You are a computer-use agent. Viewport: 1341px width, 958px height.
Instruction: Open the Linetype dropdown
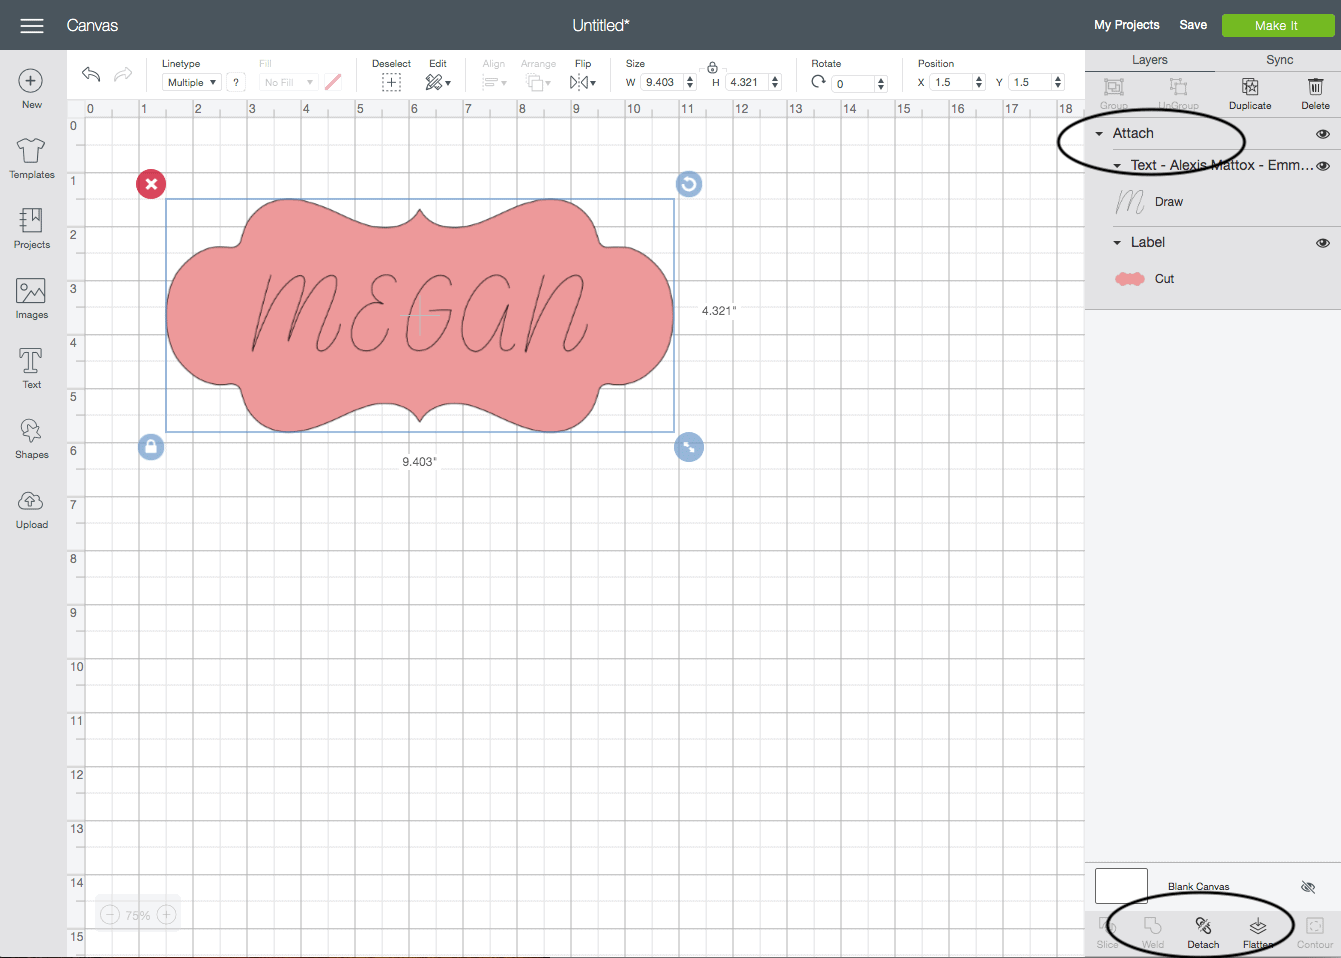click(192, 83)
